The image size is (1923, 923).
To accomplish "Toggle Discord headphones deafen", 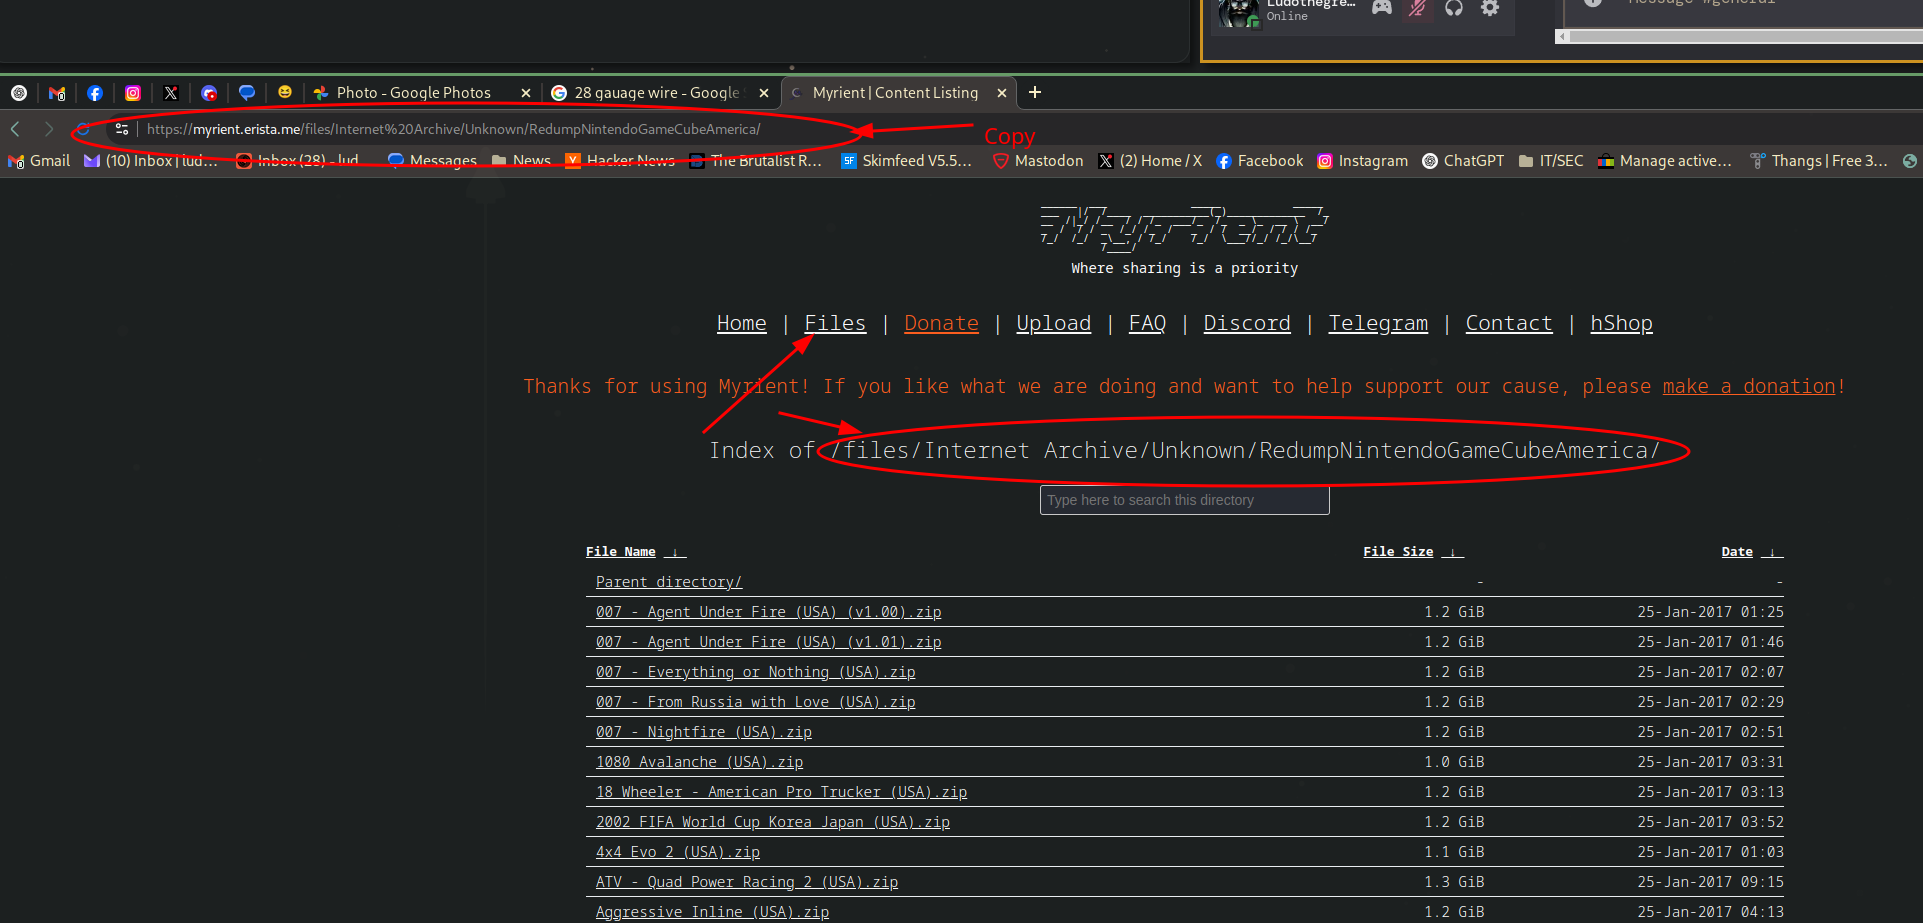I will click(1454, 8).
